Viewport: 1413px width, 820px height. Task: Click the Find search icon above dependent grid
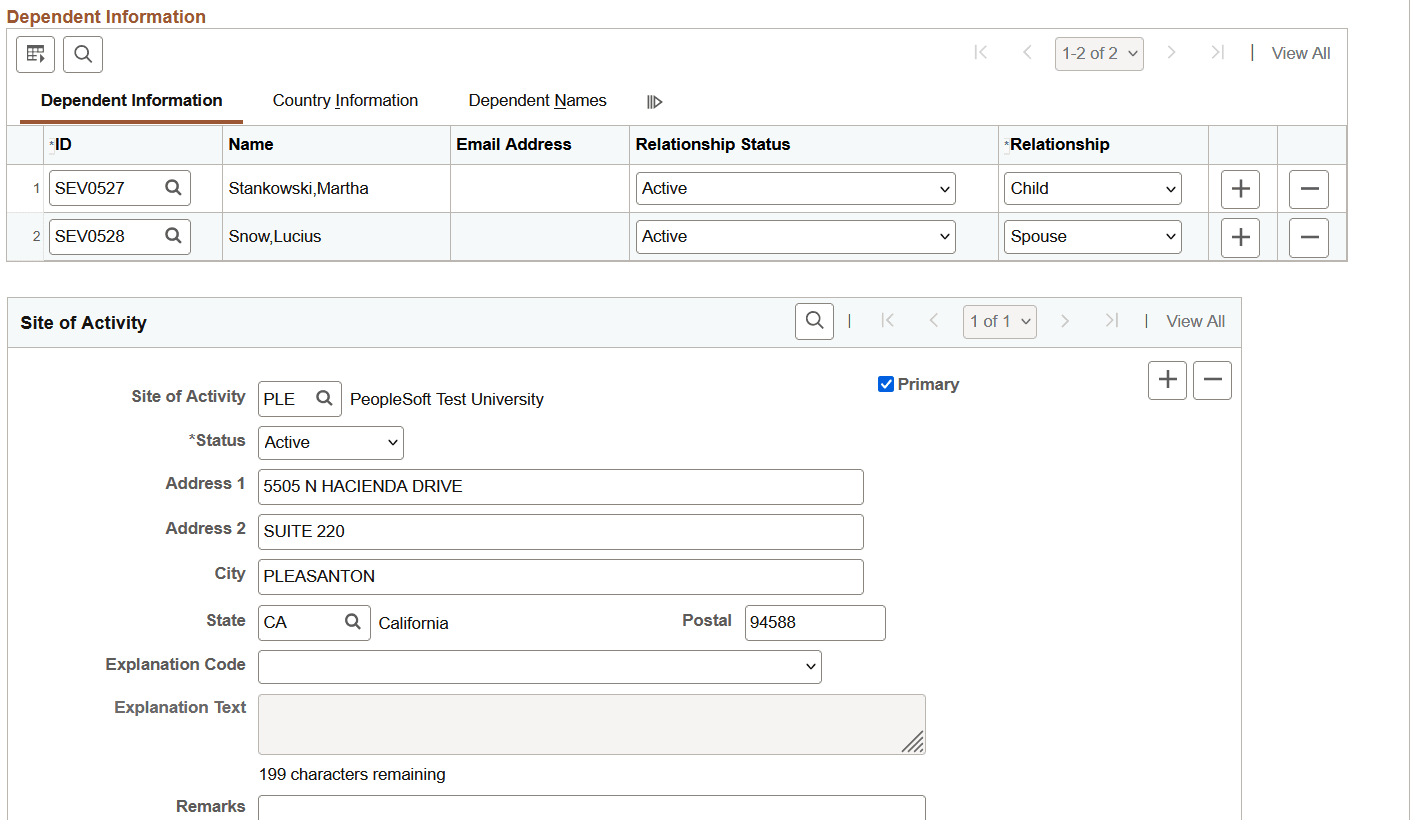[x=83, y=54]
